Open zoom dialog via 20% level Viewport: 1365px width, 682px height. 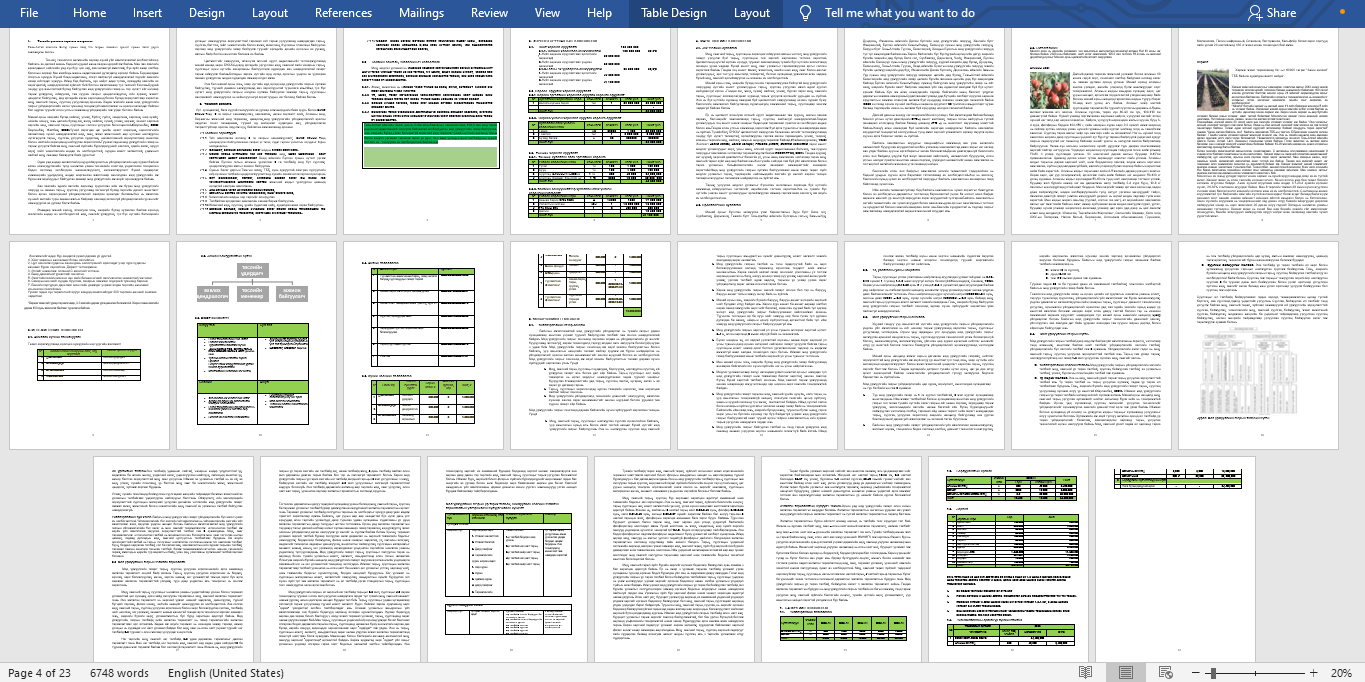(x=1340, y=673)
